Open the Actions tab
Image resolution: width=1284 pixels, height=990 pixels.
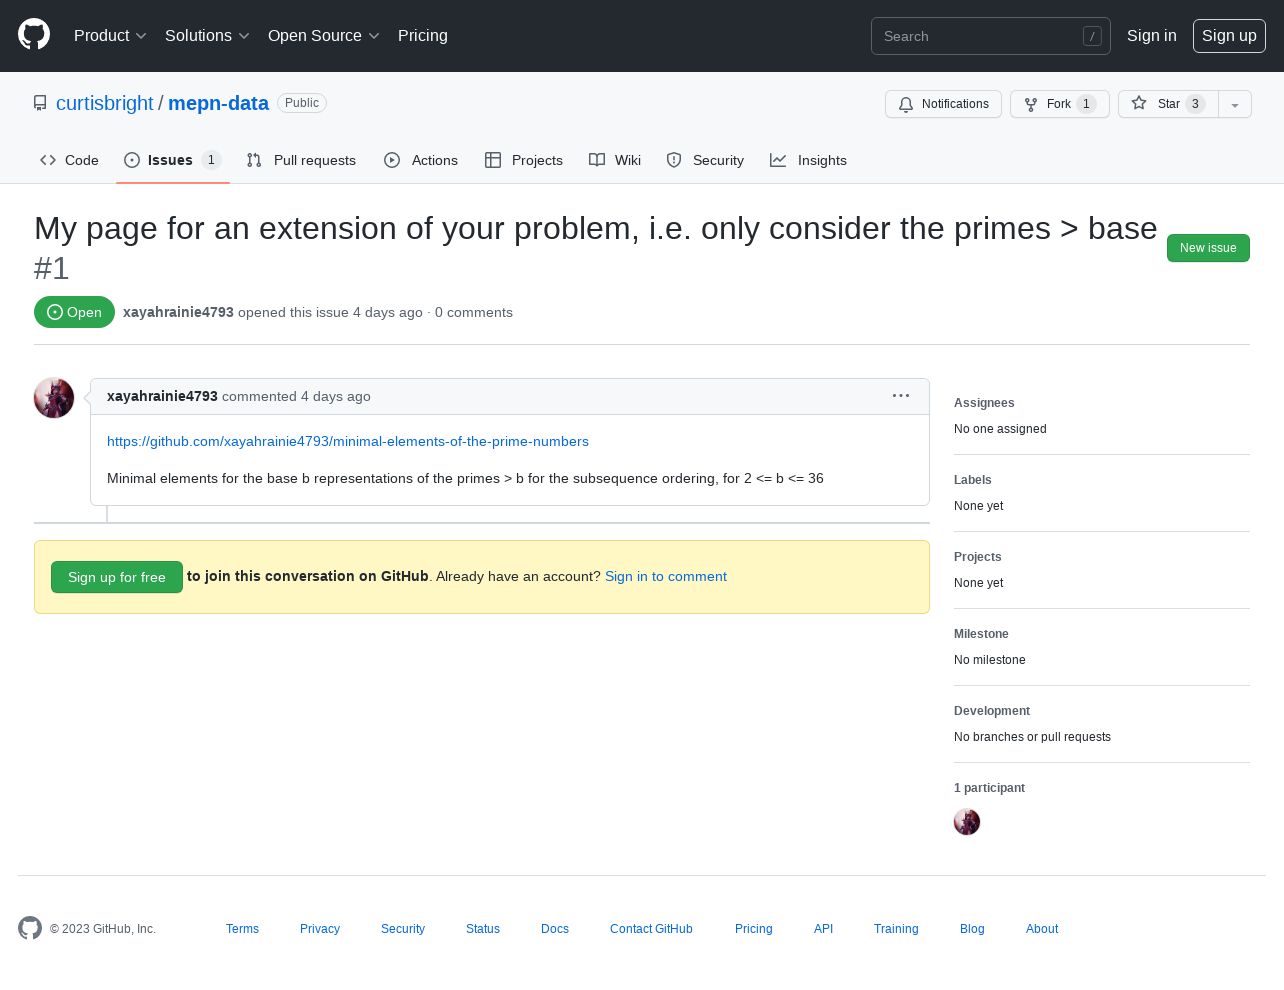[x=421, y=160]
